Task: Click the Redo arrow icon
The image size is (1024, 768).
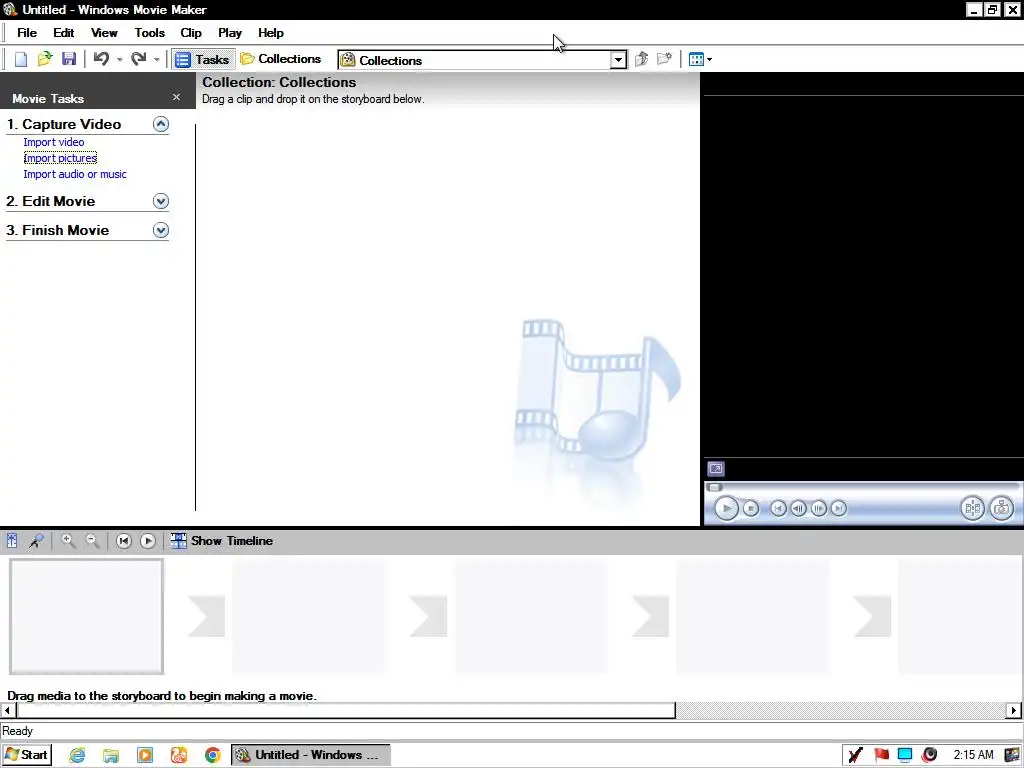Action: 138,59
